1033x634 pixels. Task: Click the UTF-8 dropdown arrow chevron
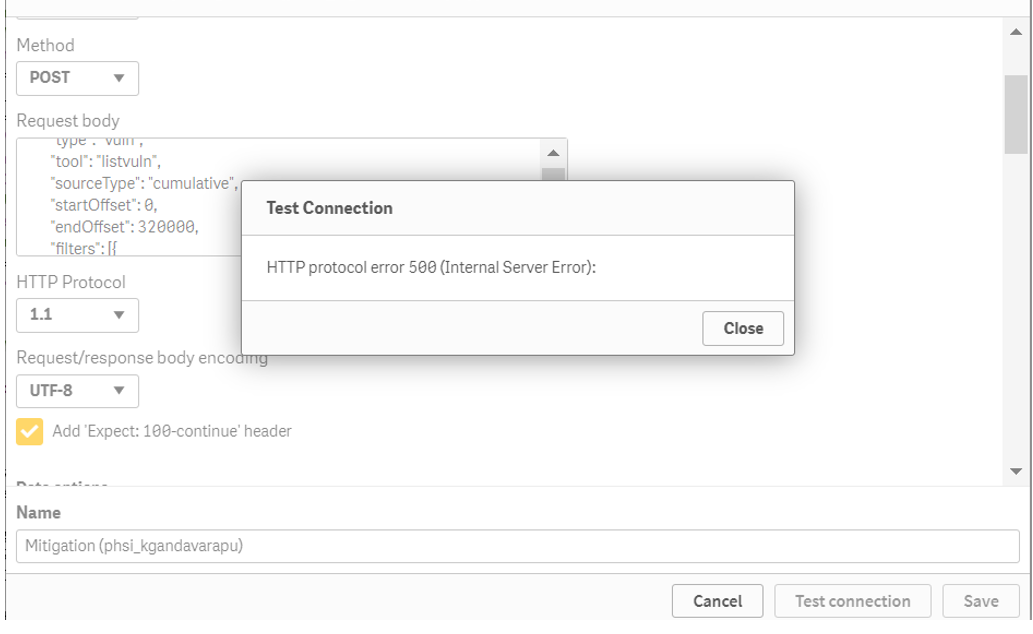pos(122,391)
